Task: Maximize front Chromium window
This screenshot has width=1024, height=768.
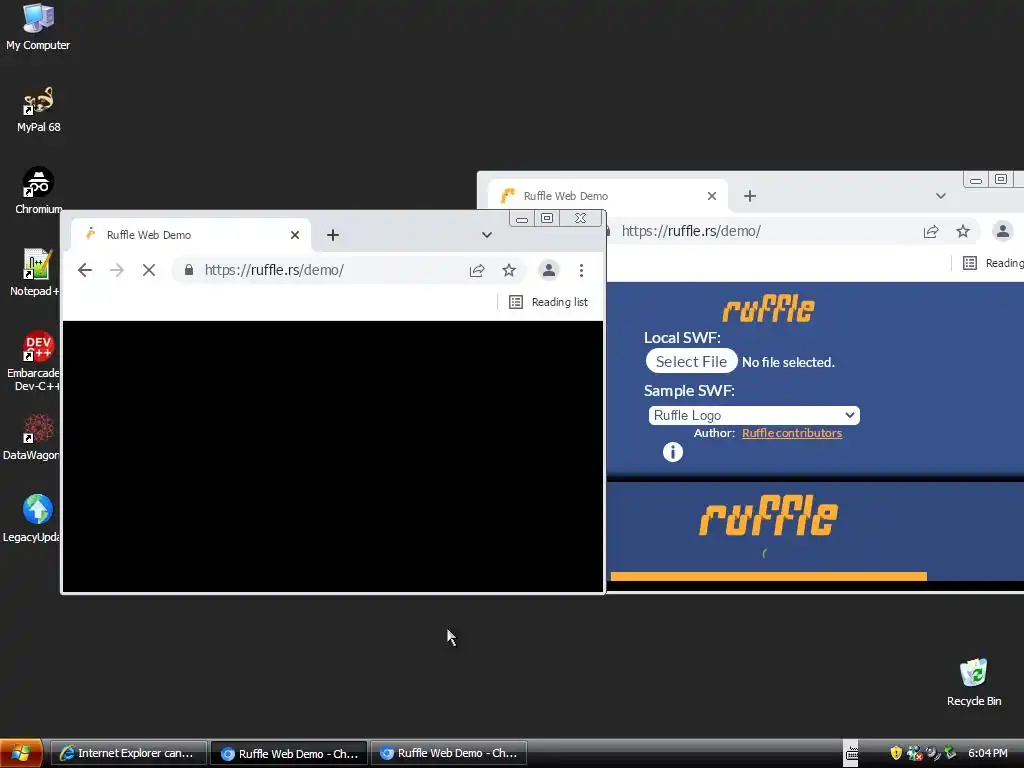Action: point(547,218)
